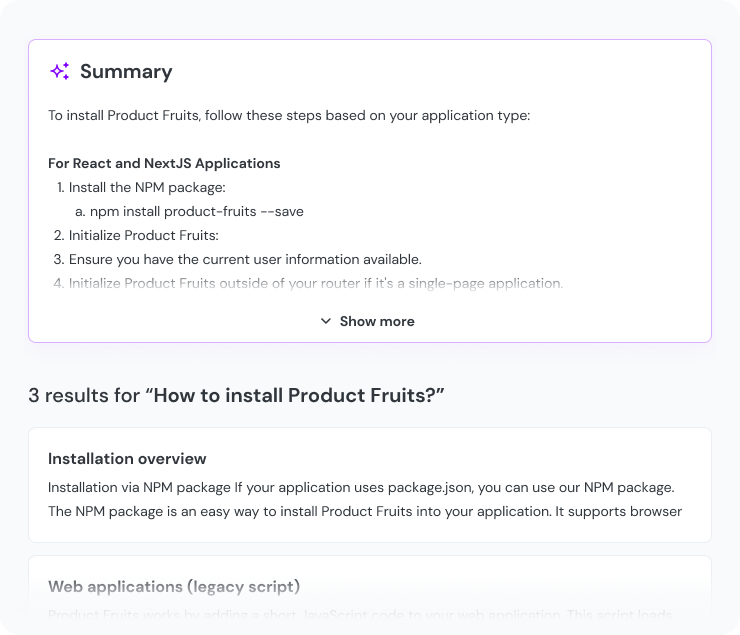This screenshot has width=740, height=635.
Task: Open Web applications (legacy script) result
Action: (x=174, y=586)
